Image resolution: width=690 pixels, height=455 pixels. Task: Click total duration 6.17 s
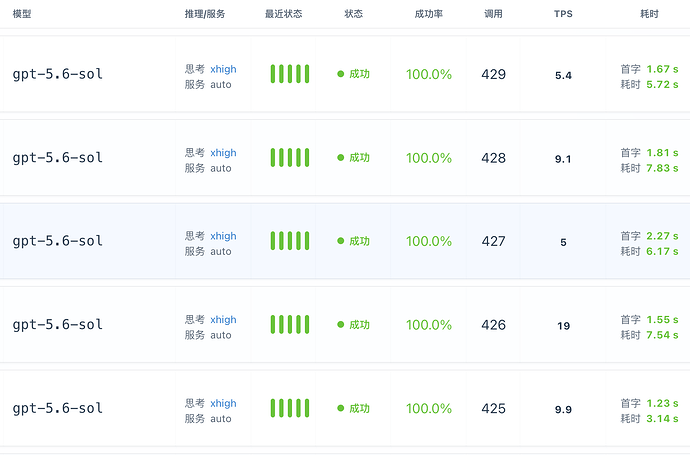662,251
